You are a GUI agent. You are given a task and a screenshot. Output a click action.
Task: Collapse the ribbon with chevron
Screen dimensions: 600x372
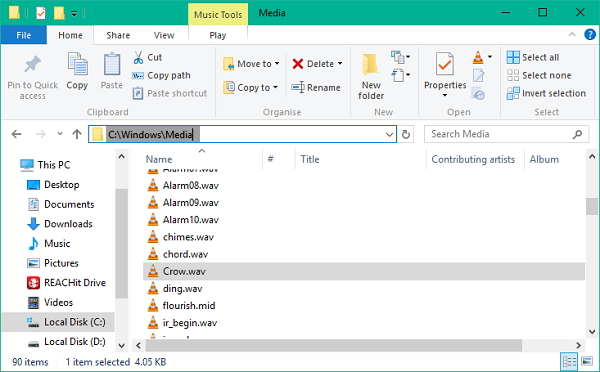coord(572,35)
